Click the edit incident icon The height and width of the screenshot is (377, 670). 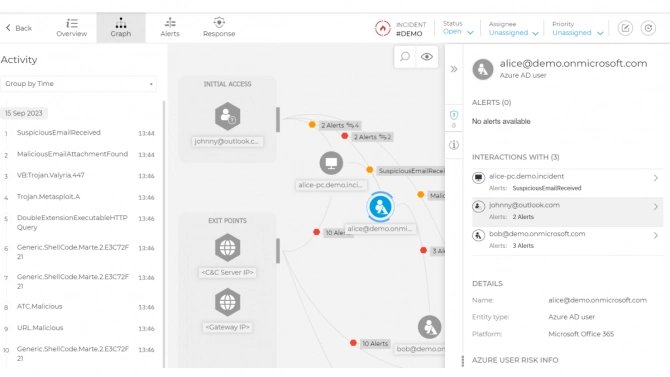tap(625, 28)
